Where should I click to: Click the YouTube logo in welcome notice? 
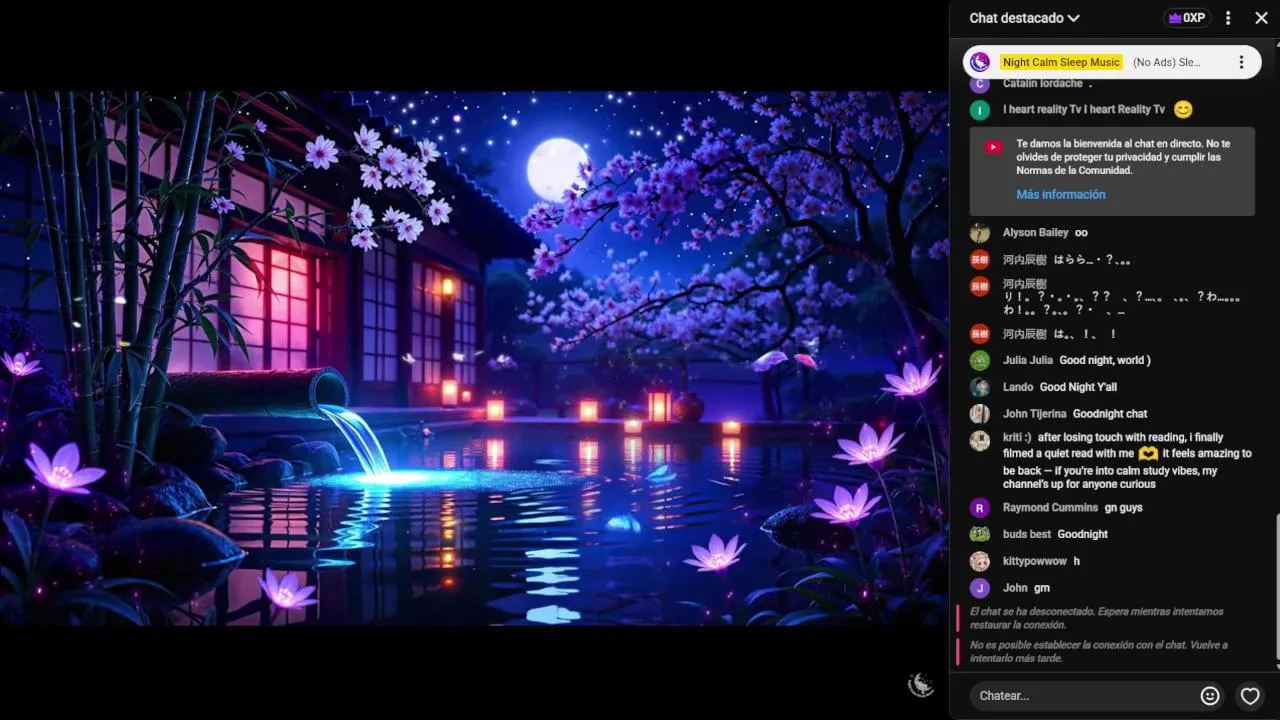coord(993,147)
